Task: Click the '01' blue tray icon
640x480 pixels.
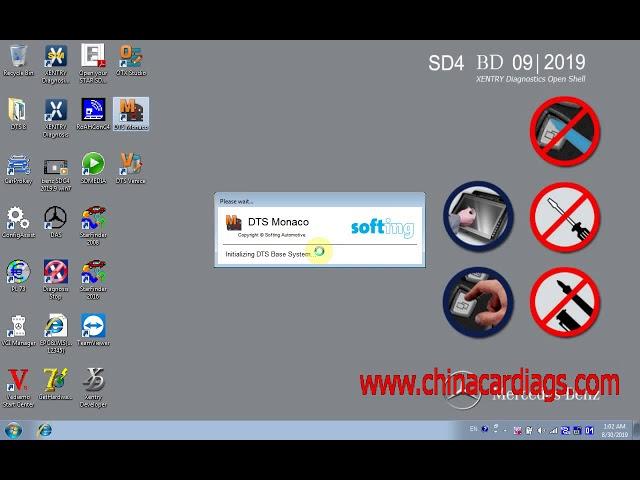Action: [x=589, y=430]
